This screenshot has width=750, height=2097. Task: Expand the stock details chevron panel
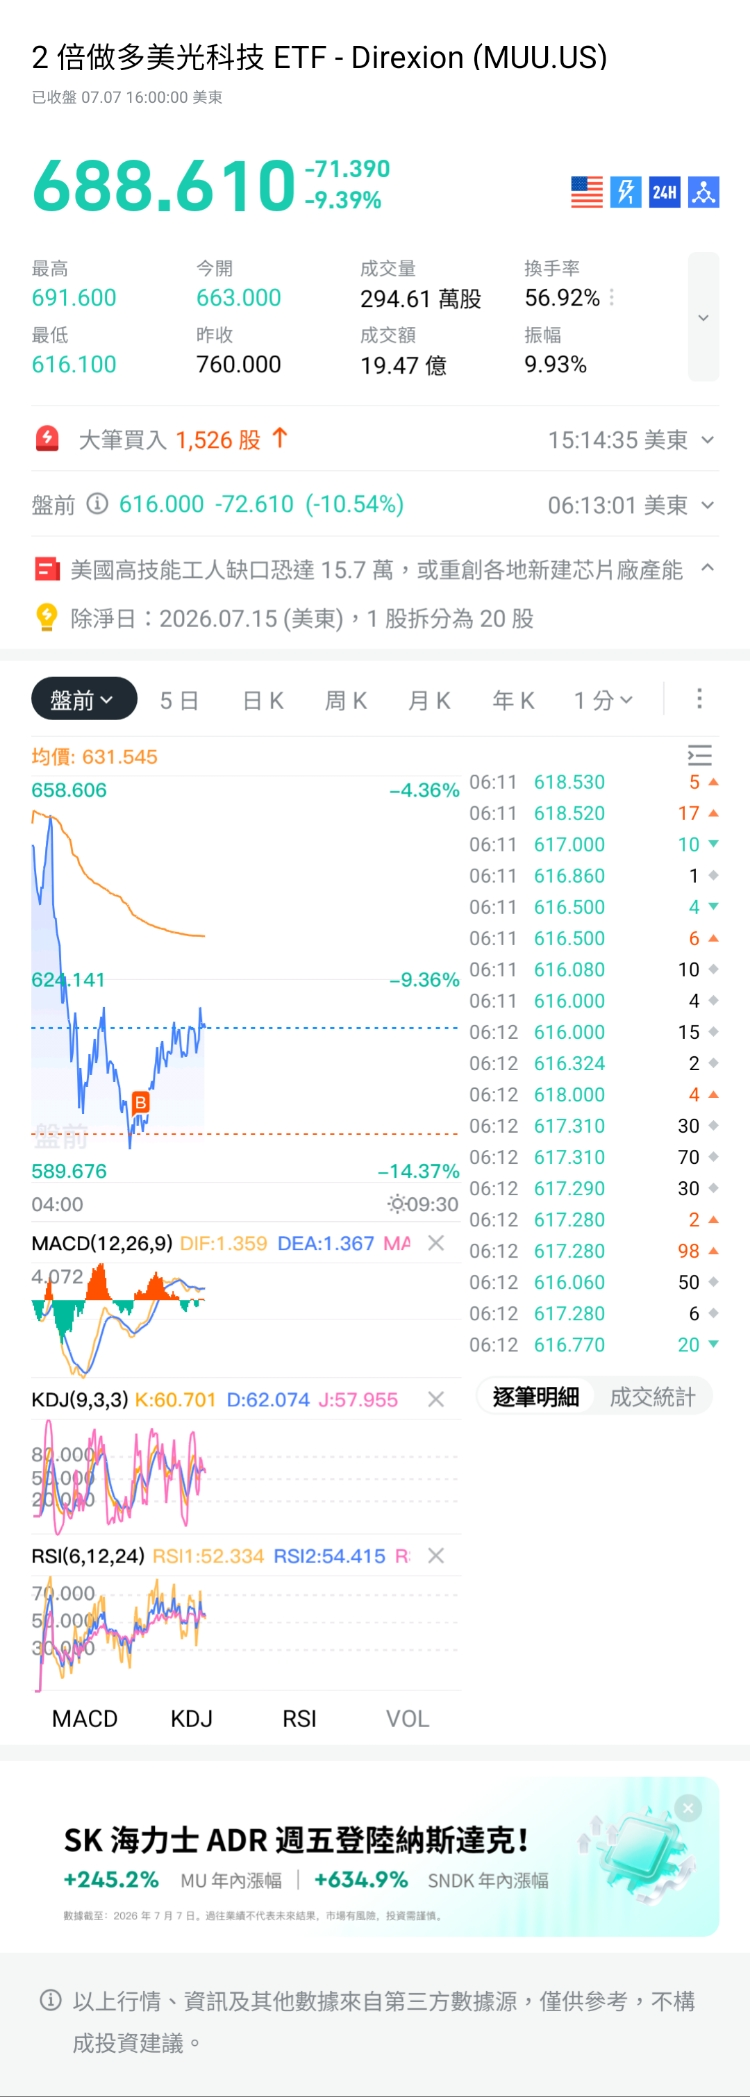pyautogui.click(x=704, y=317)
